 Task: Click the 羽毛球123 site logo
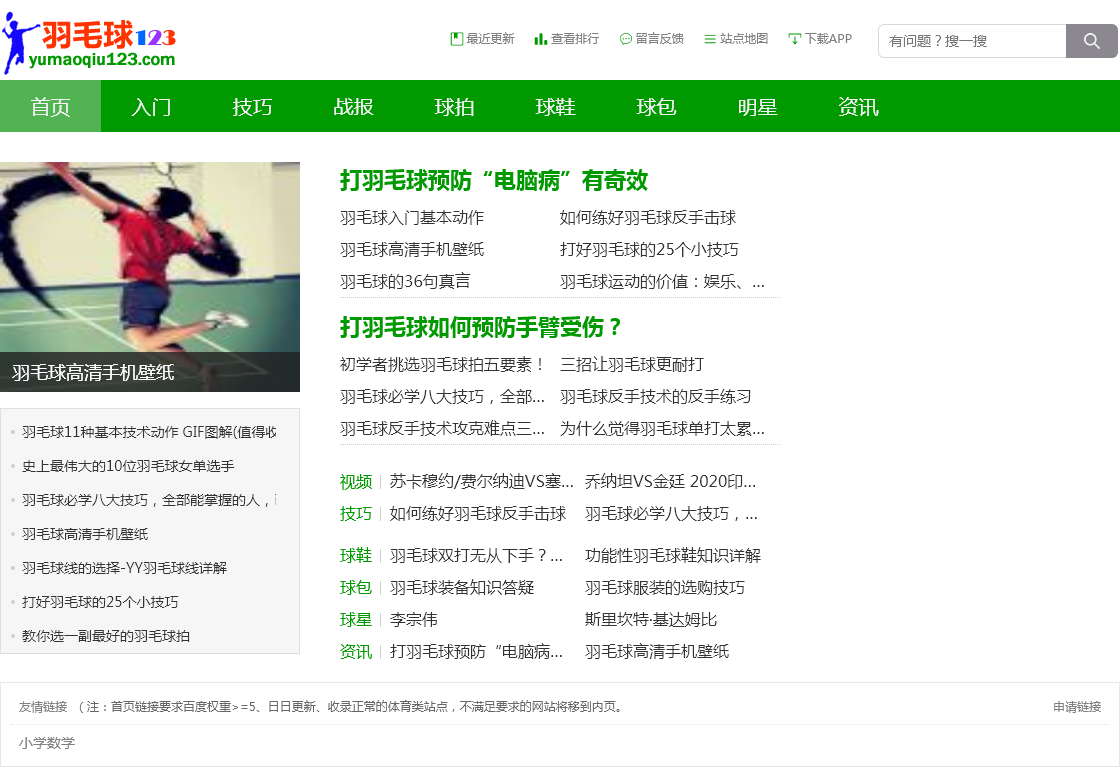(89, 43)
